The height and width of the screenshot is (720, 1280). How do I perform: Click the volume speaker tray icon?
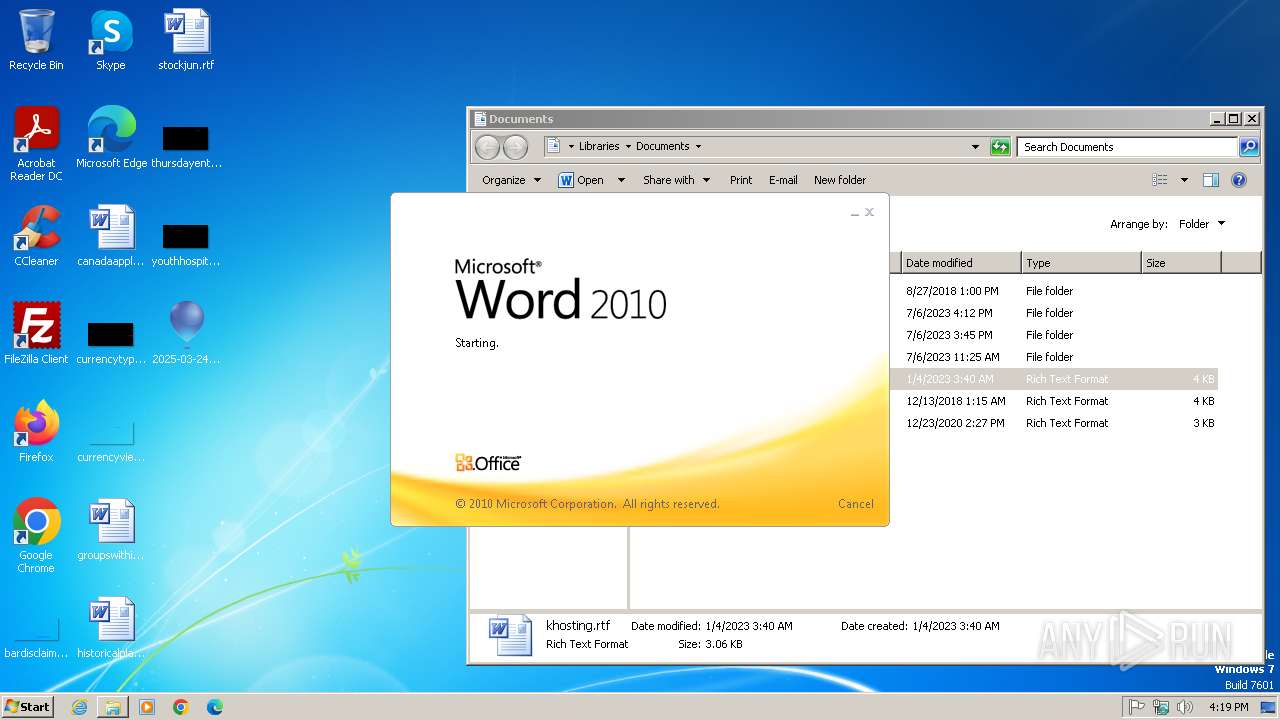(x=1185, y=707)
